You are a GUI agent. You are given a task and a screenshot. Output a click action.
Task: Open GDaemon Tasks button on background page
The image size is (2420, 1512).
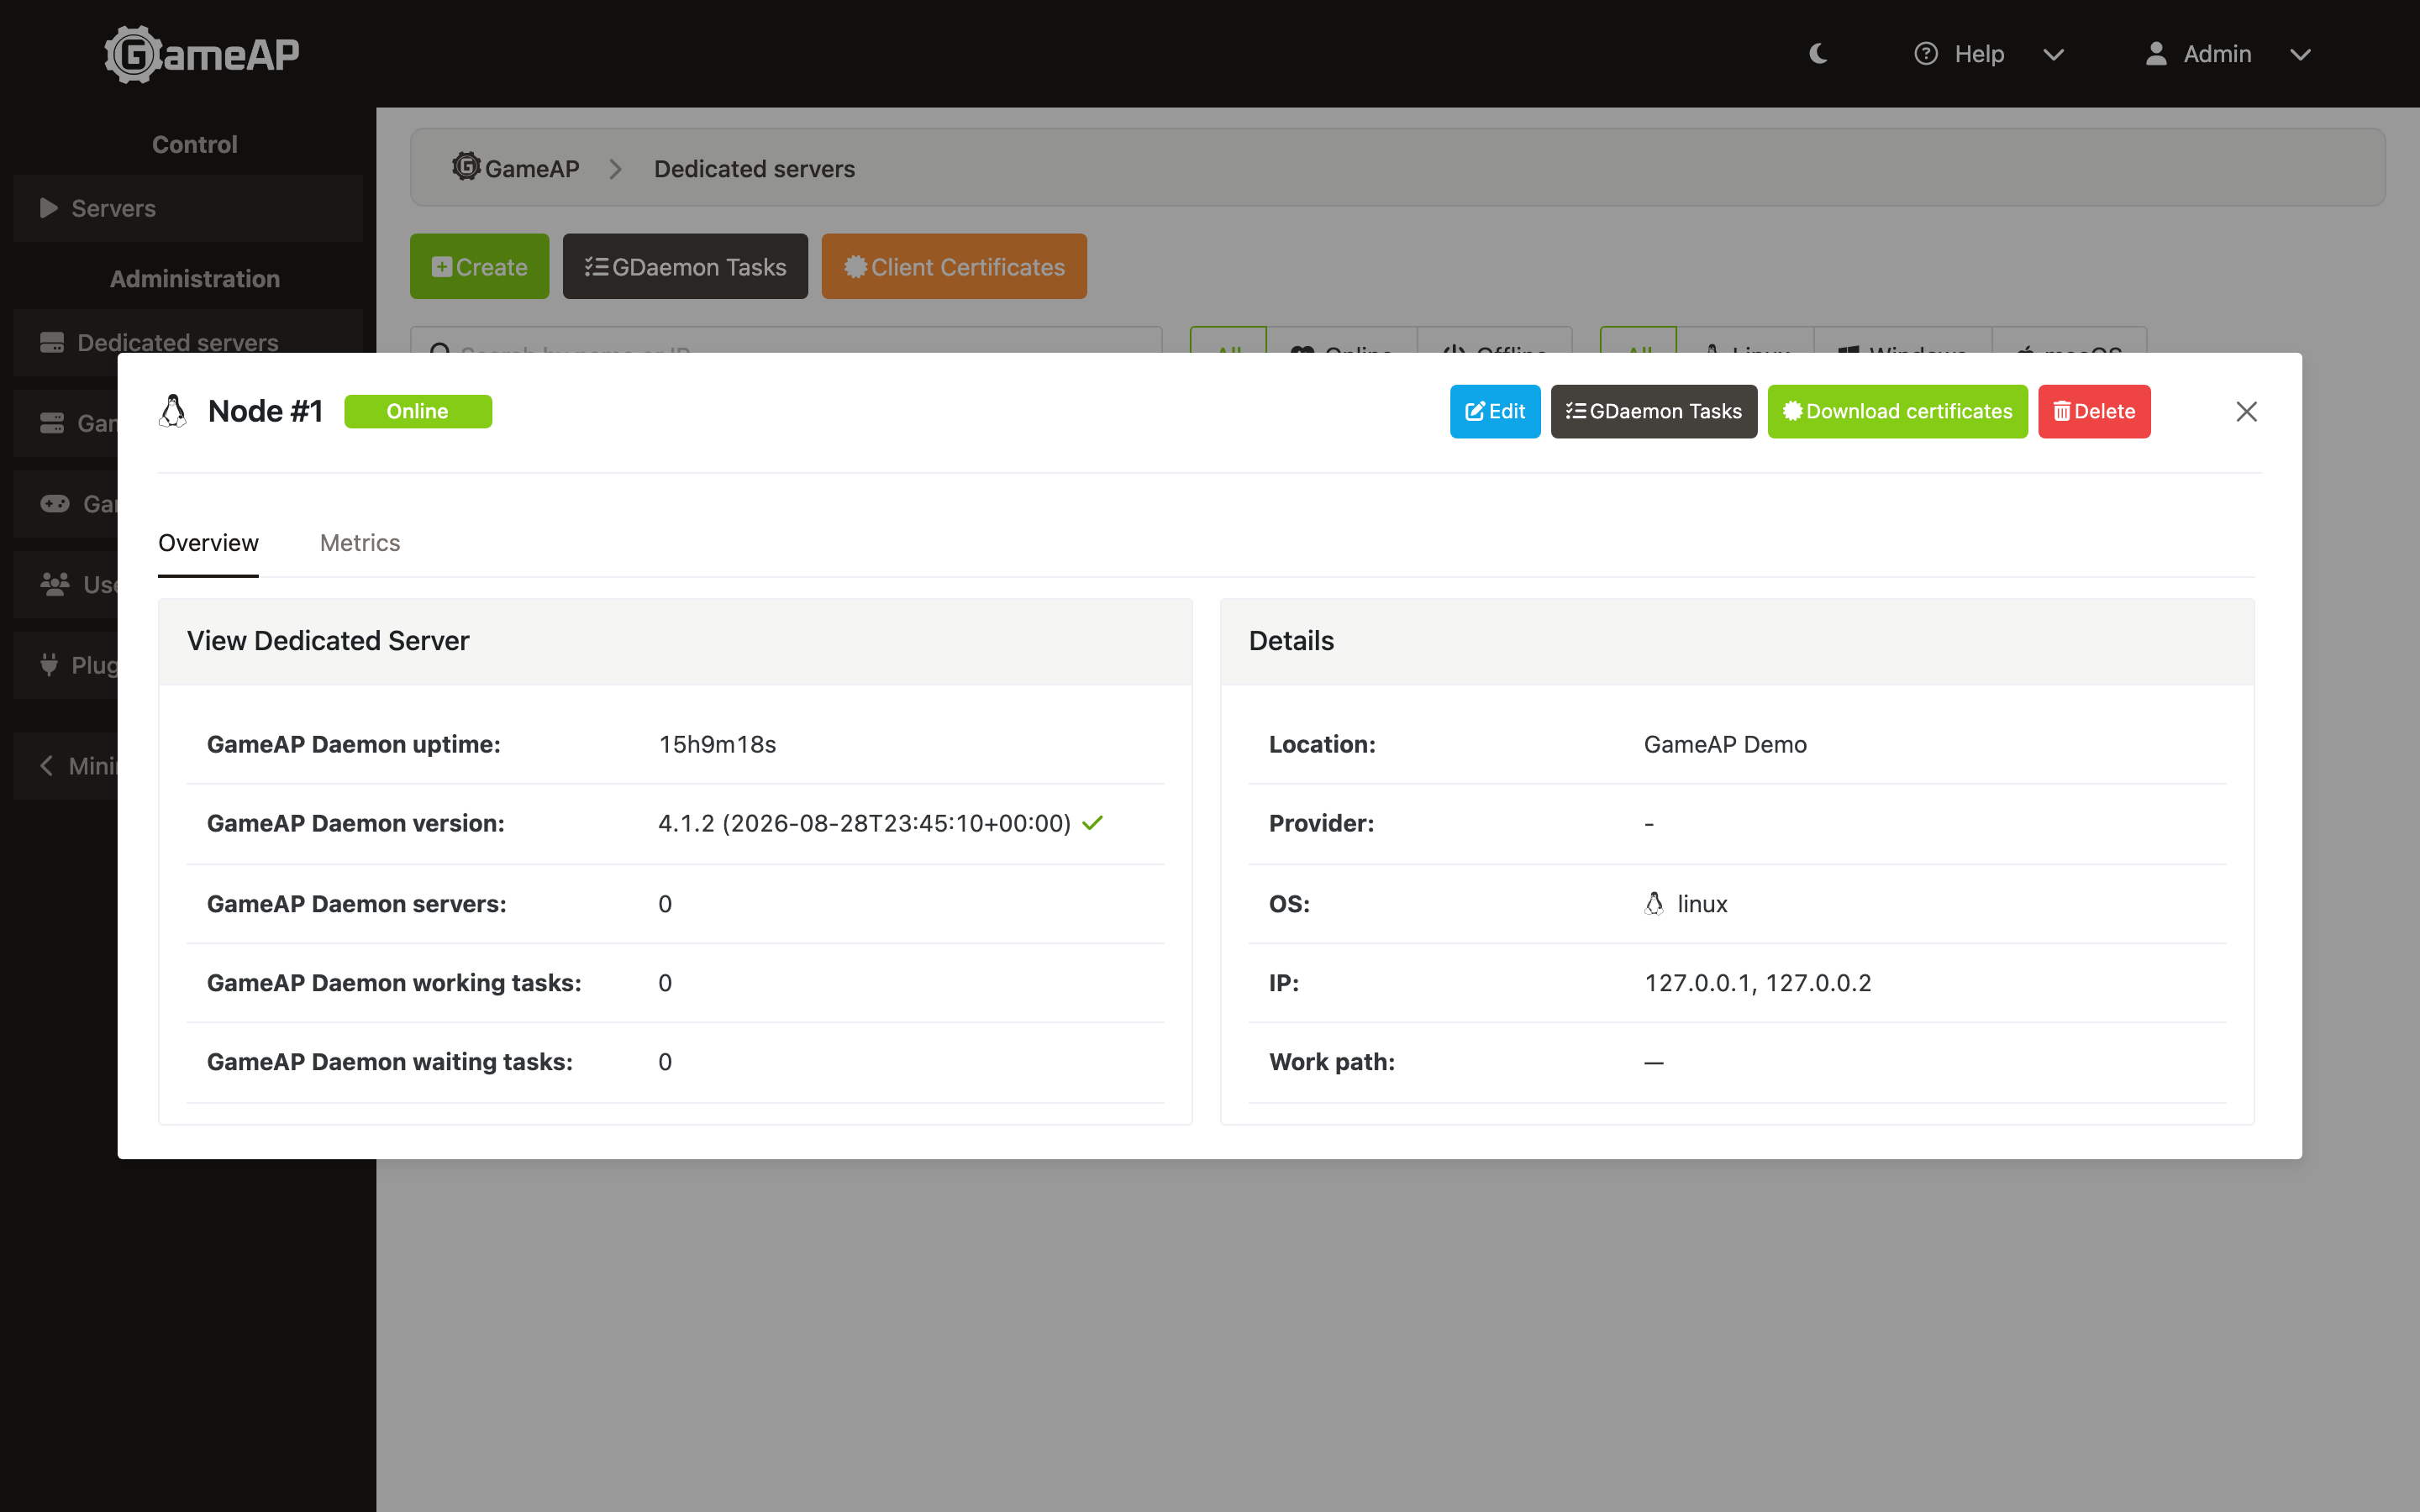coord(685,266)
